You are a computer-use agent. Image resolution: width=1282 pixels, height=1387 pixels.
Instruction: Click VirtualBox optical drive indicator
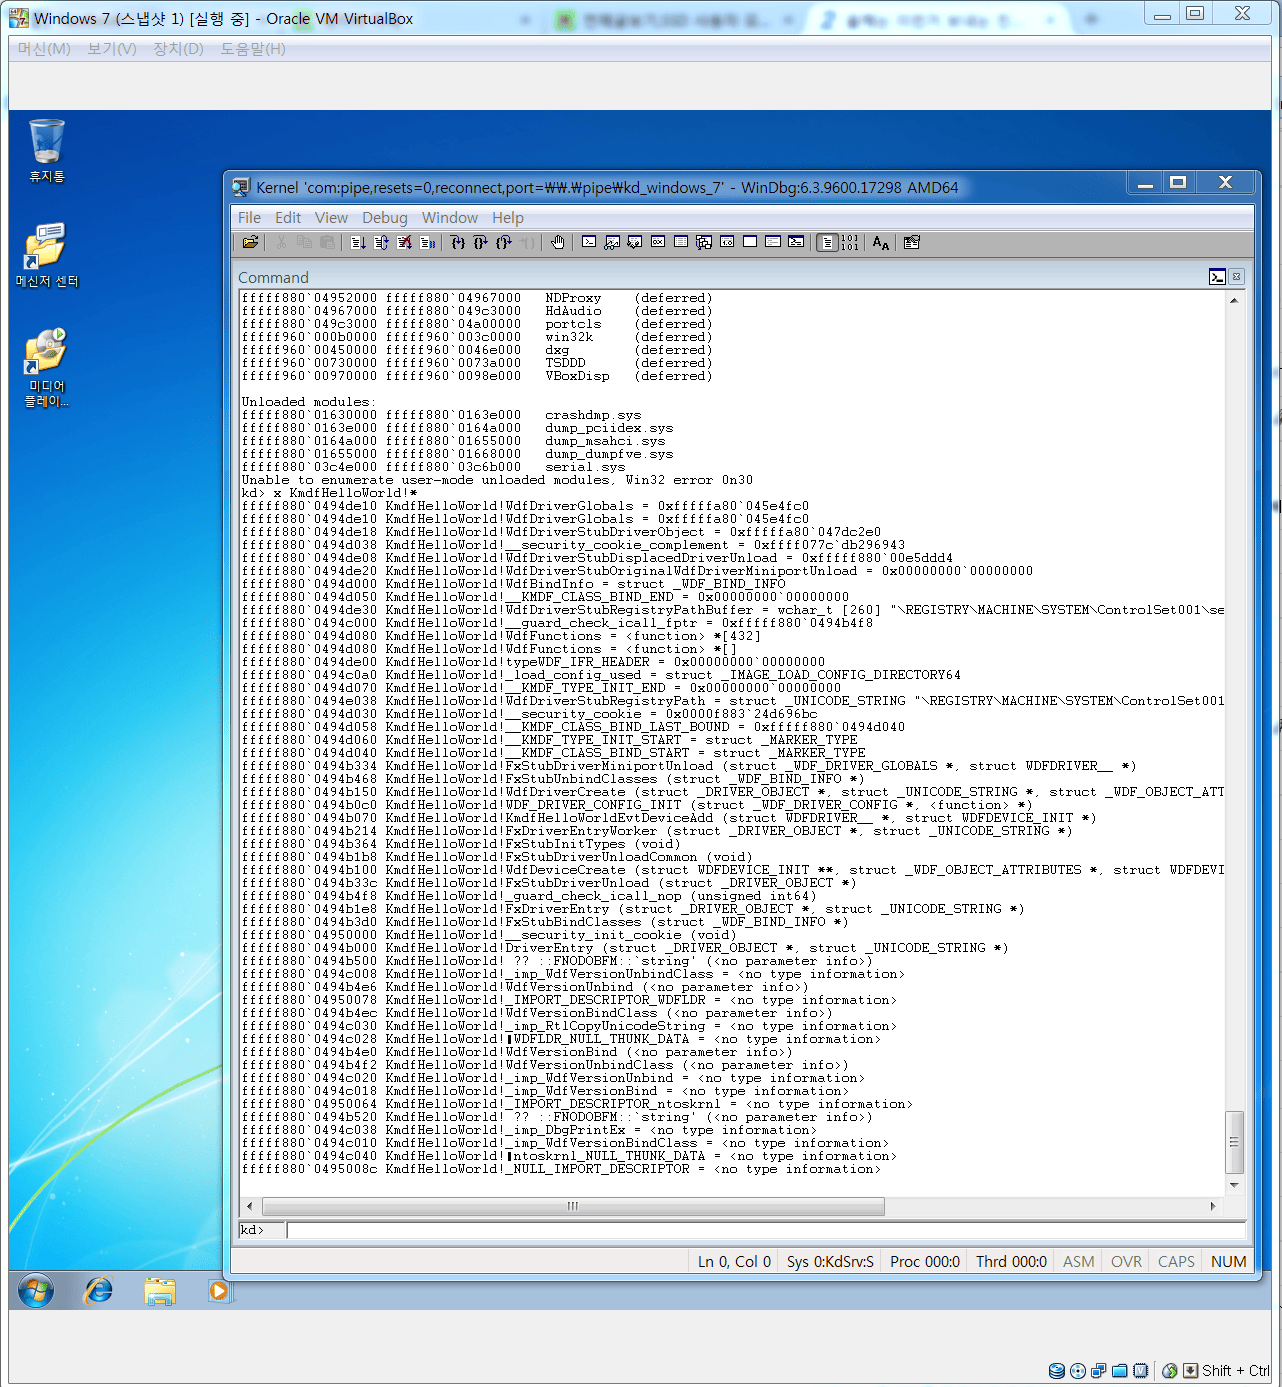coord(1078,1371)
